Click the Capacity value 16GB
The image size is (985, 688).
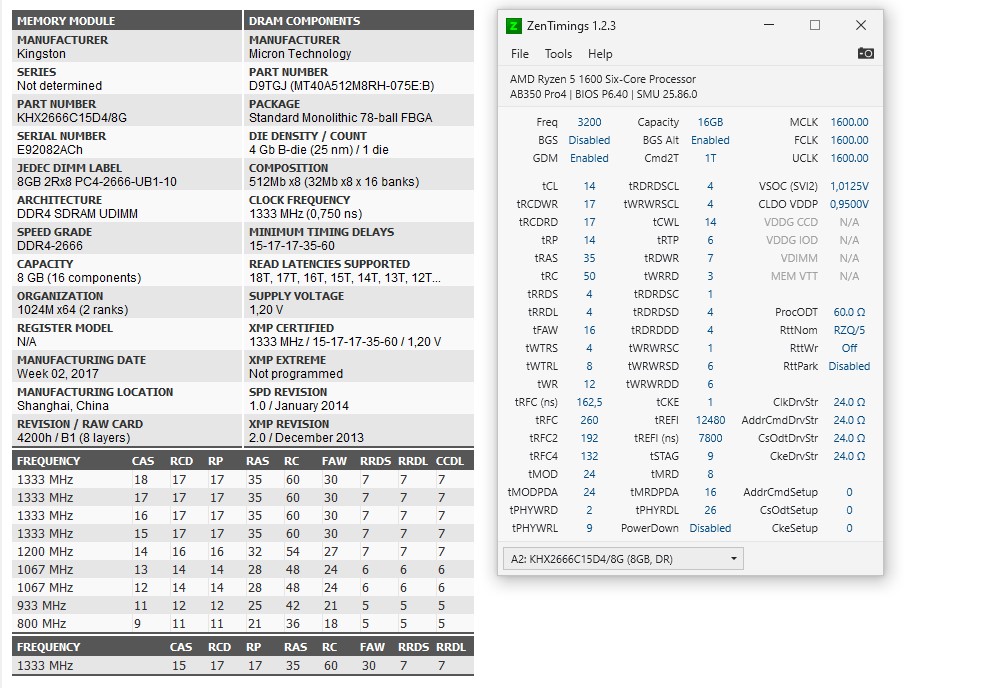(x=710, y=122)
